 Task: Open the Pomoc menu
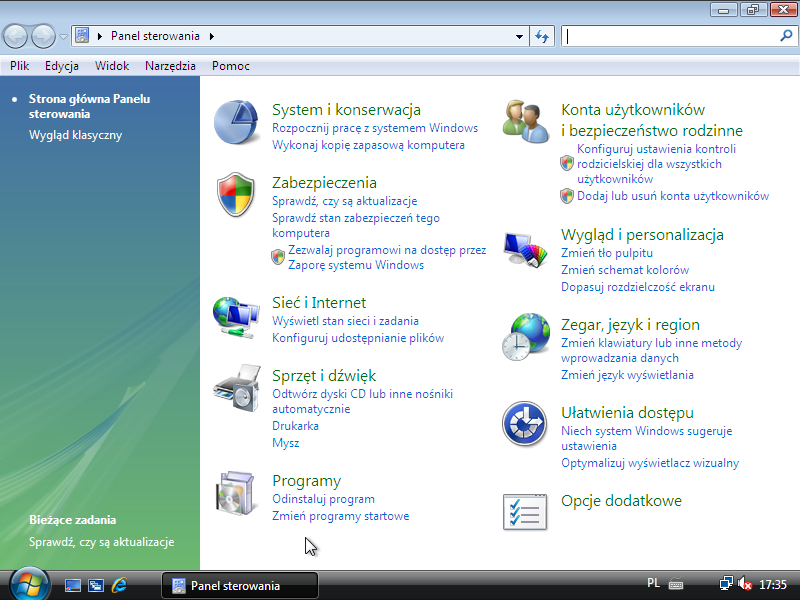[x=231, y=66]
